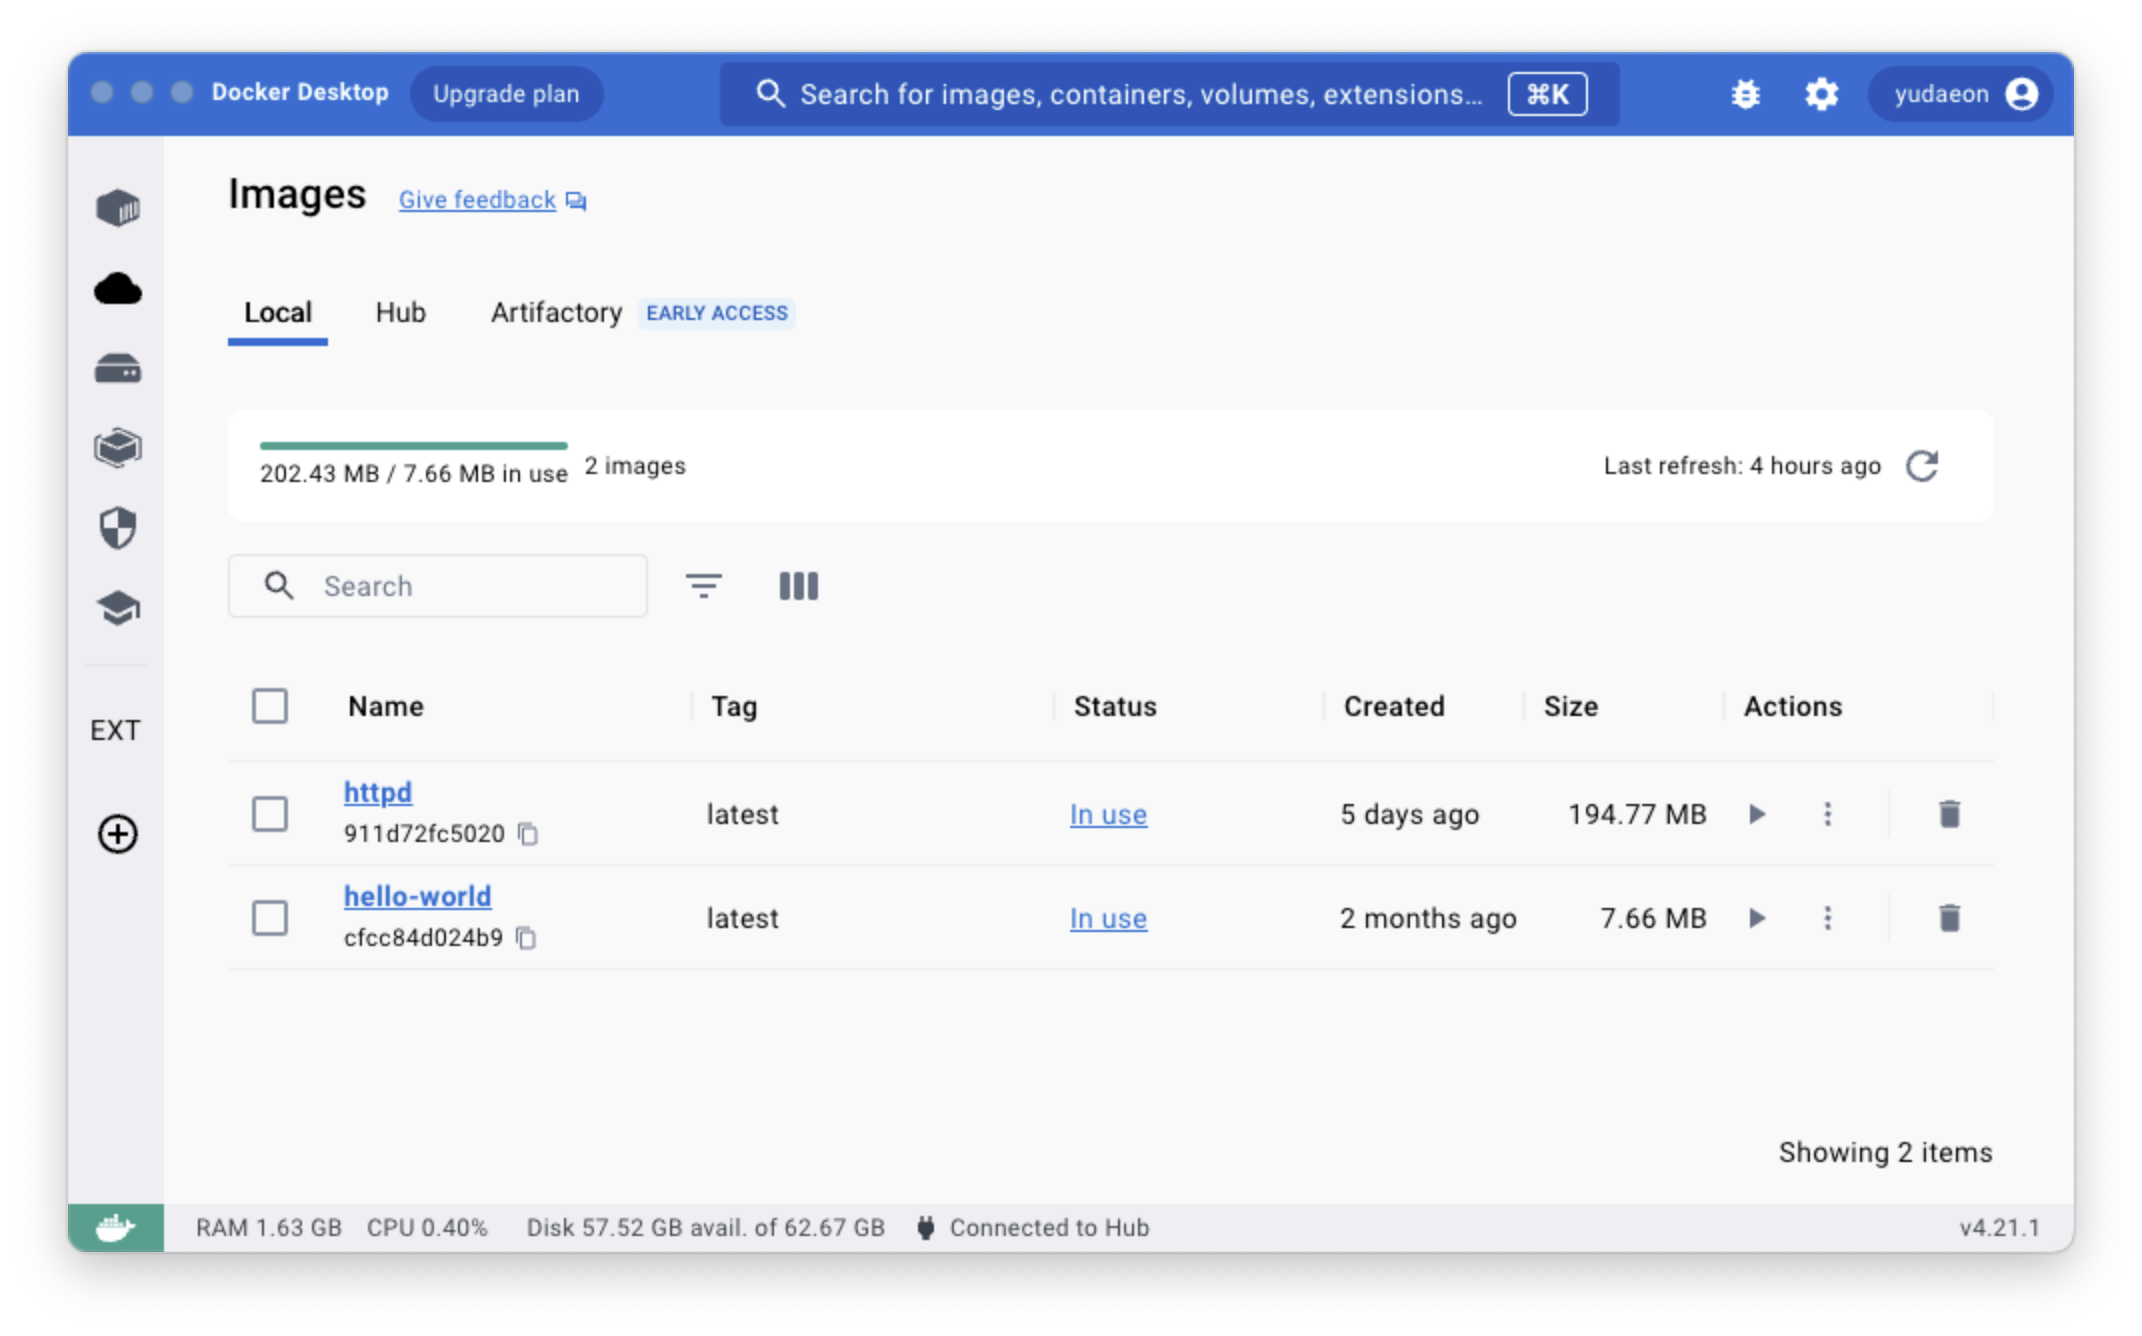Copy the hello-world image ID

click(527, 938)
